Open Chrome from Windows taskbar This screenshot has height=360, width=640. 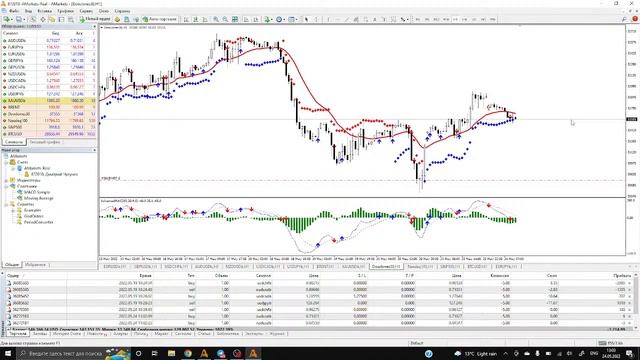188,353
